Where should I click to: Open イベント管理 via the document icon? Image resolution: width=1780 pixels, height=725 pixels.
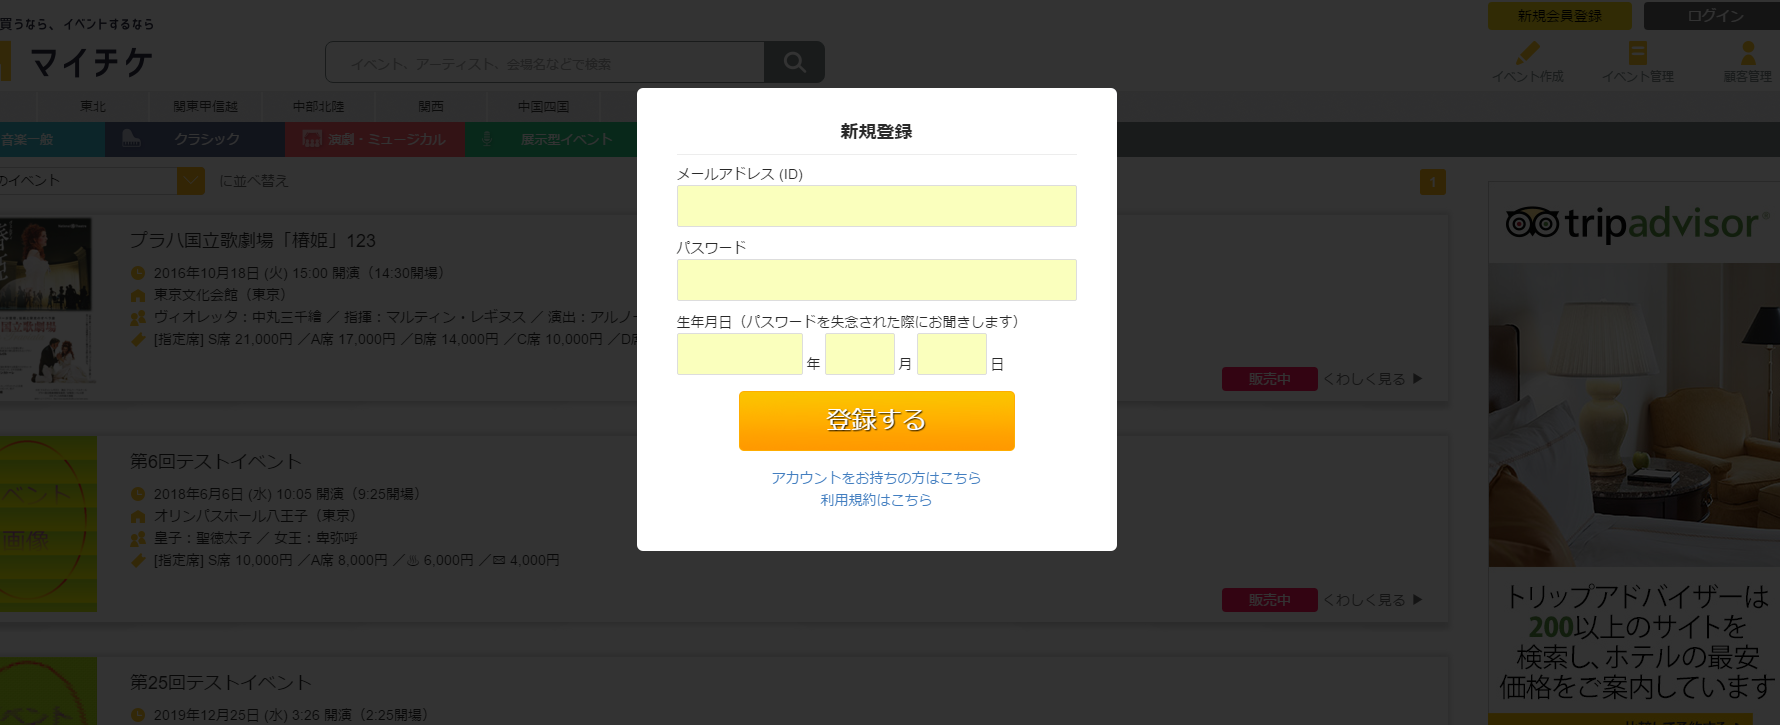pyautogui.click(x=1637, y=53)
